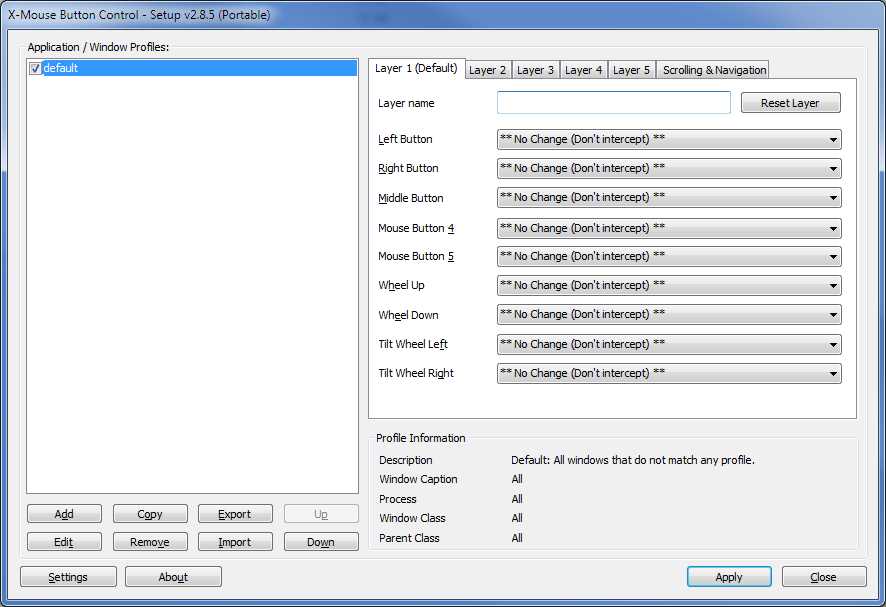This screenshot has width=886, height=607.
Task: Select the default profile in the list
Action: tap(62, 69)
